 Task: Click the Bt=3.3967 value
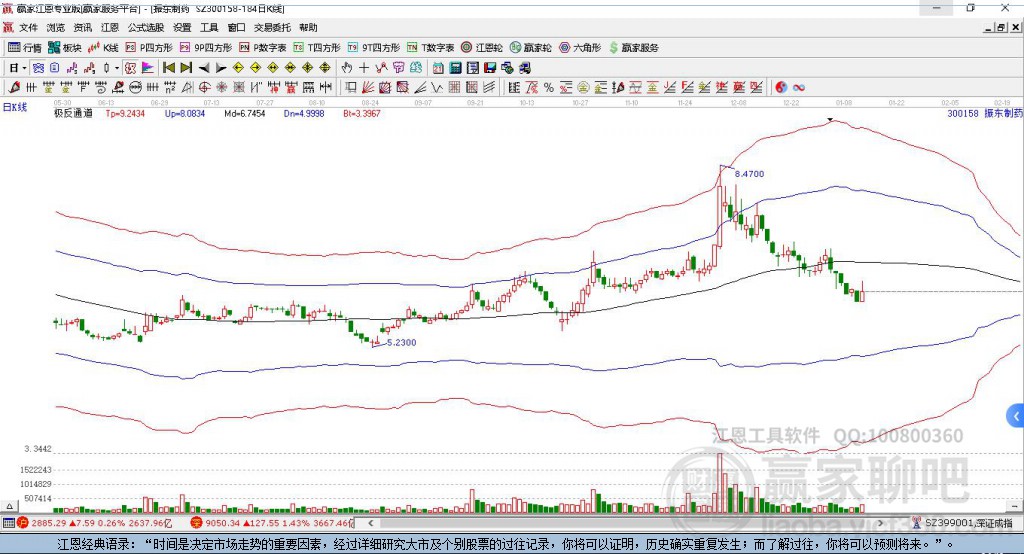coord(362,114)
